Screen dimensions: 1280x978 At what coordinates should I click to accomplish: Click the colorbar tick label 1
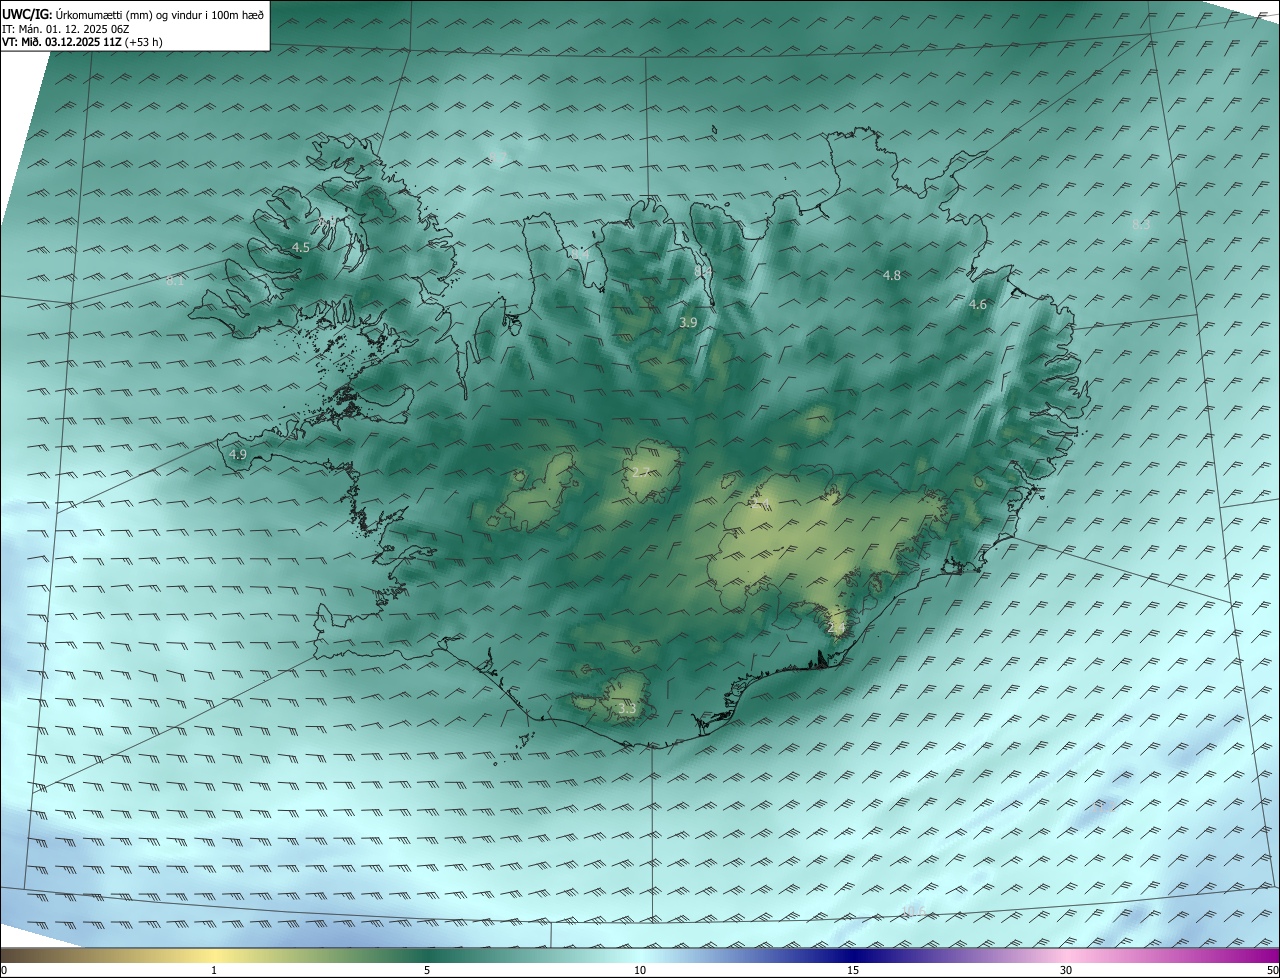coord(214,970)
